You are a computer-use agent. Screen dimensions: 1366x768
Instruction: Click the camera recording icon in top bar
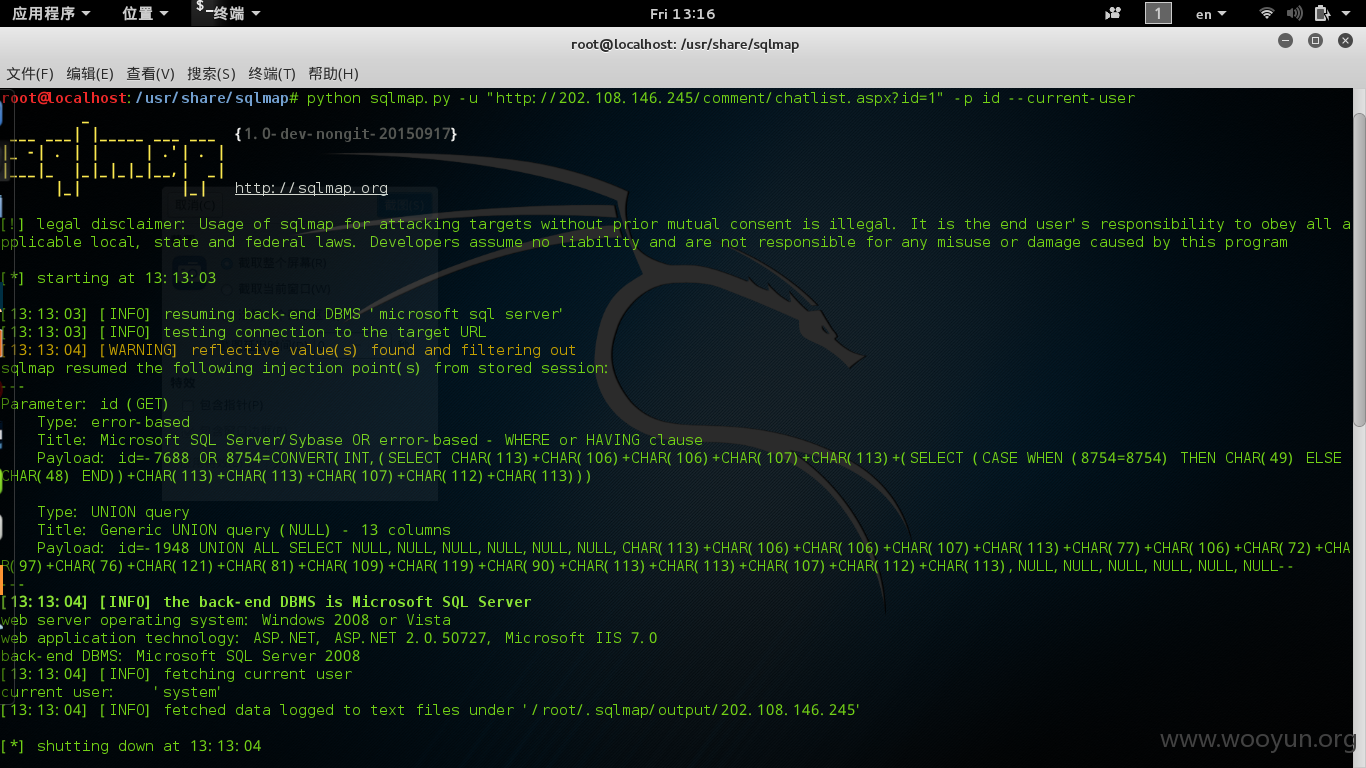[x=1113, y=14]
